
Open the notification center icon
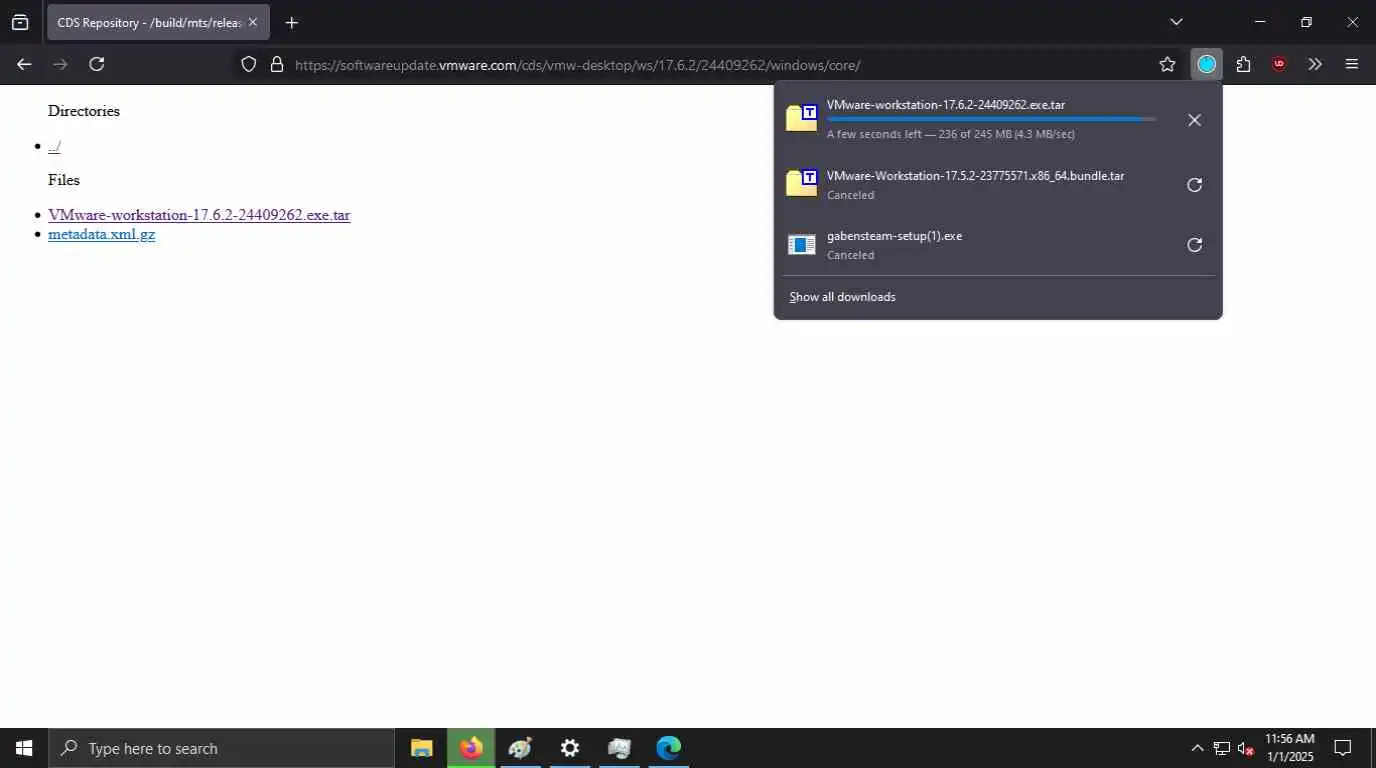click(x=1343, y=748)
